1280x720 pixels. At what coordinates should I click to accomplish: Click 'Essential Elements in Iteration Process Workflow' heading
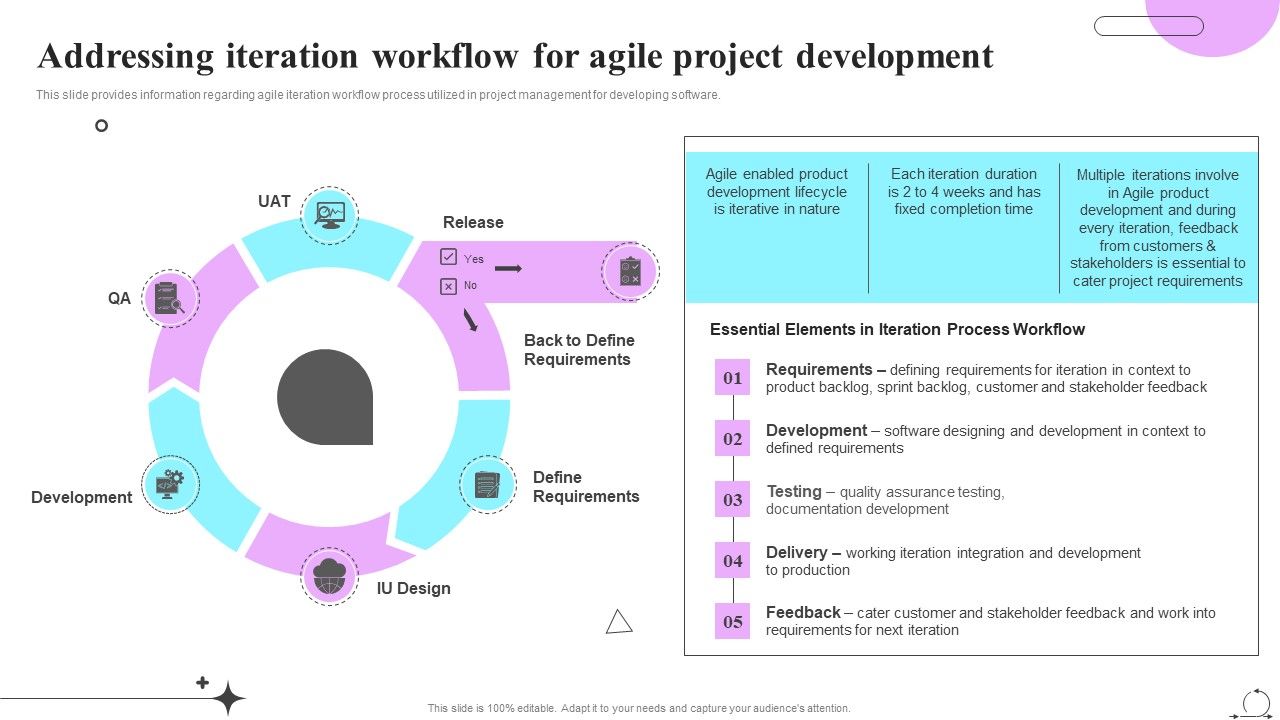click(897, 329)
